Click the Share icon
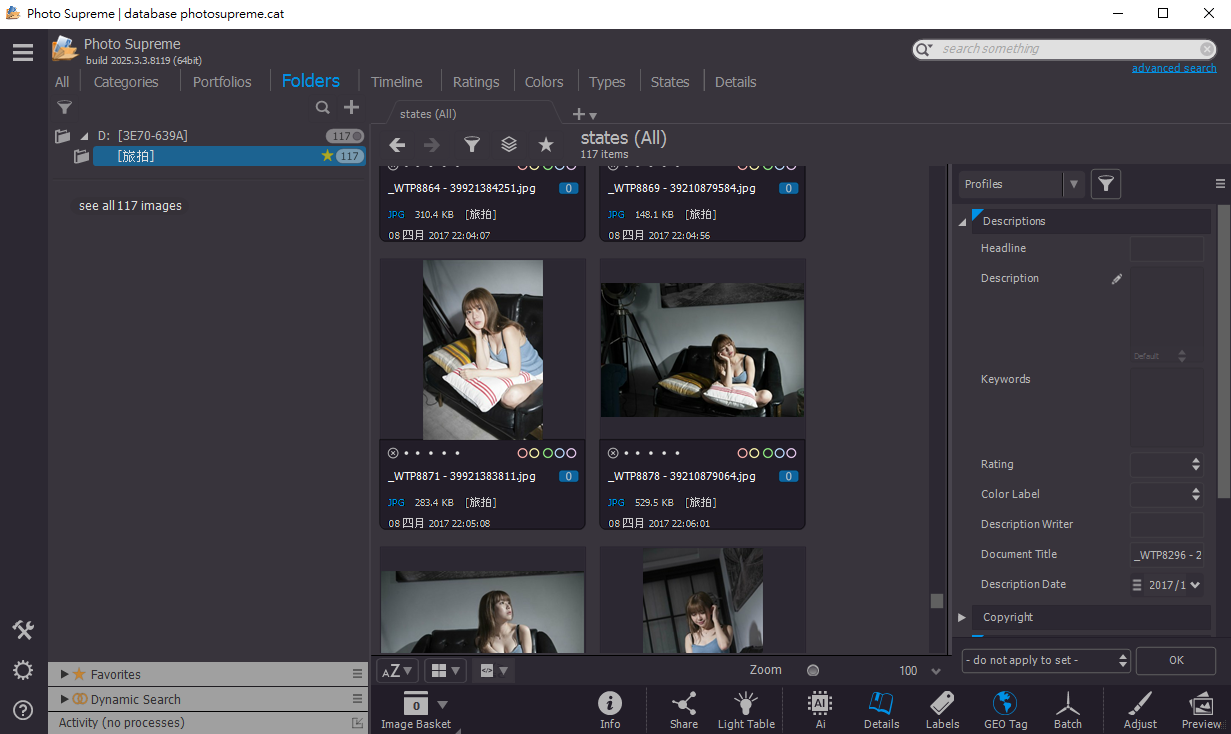Screen dimensions: 1231x734 click(684, 709)
